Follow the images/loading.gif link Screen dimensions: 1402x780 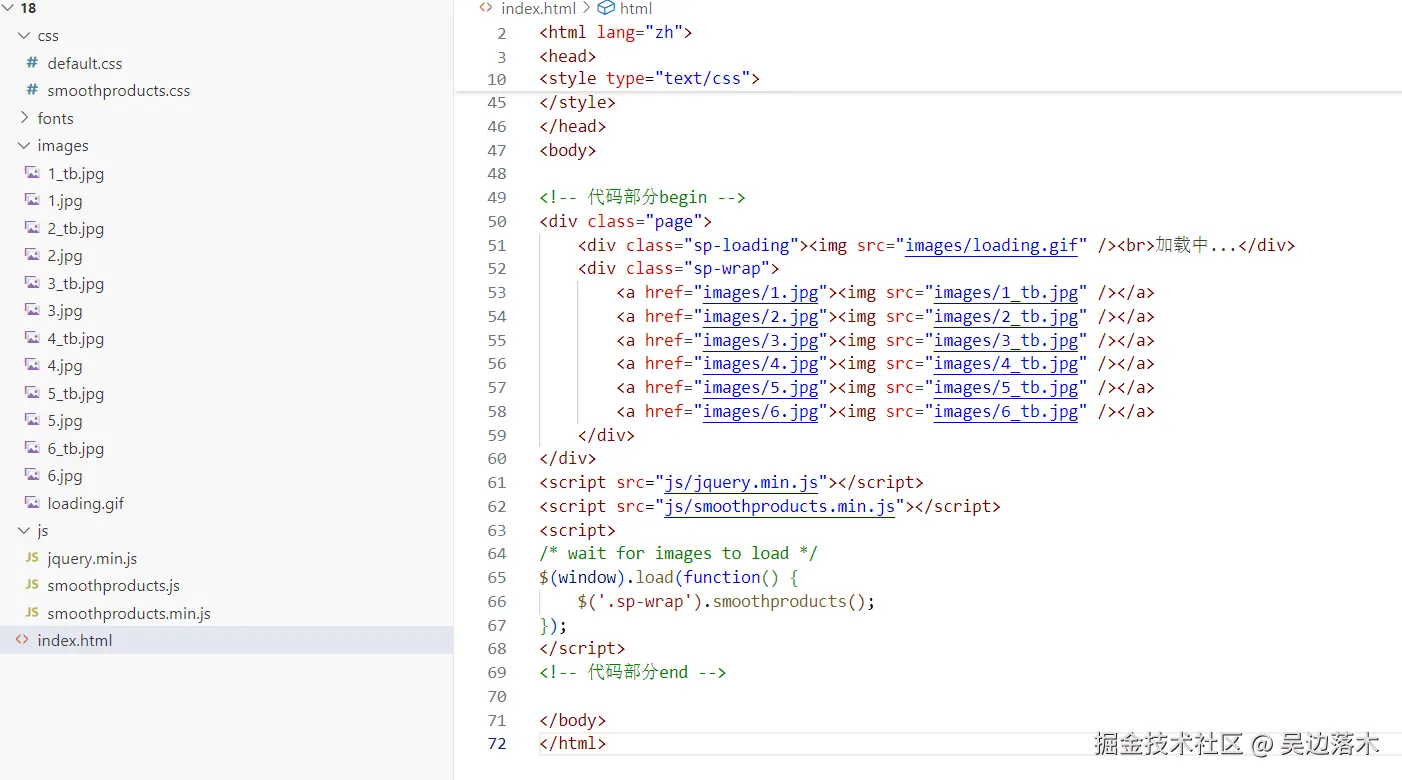point(991,245)
